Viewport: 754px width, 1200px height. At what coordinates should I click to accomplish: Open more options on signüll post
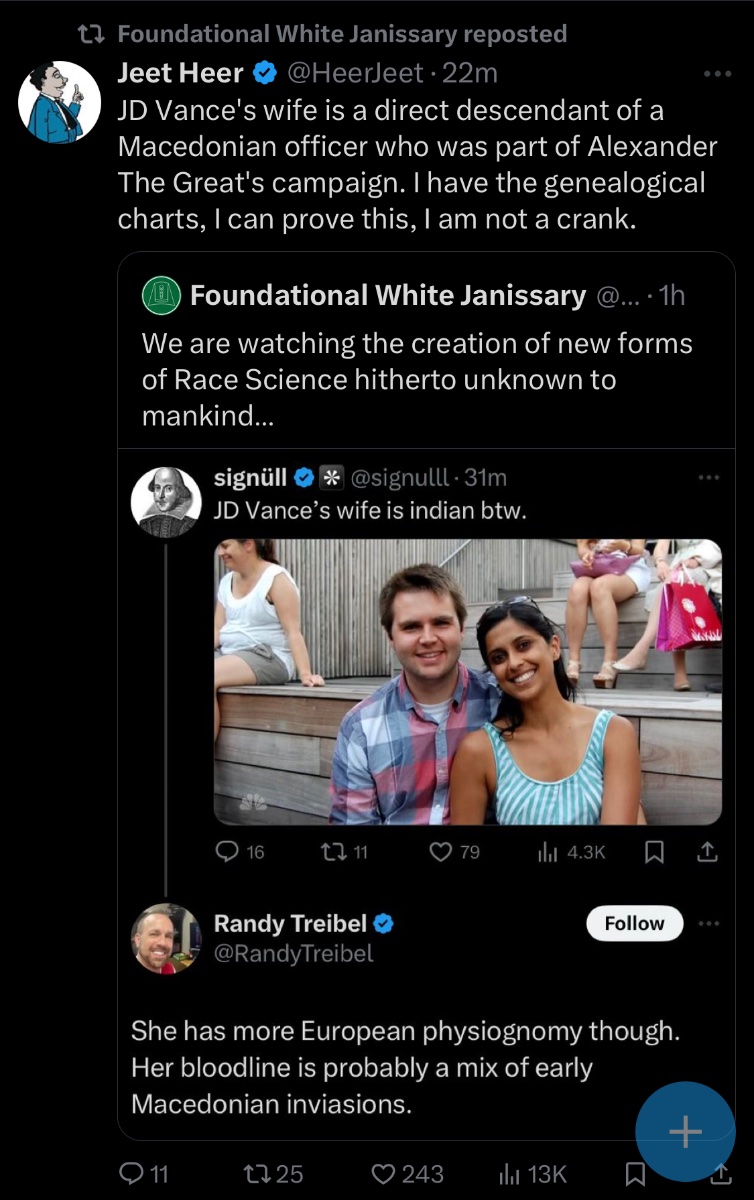tap(709, 478)
